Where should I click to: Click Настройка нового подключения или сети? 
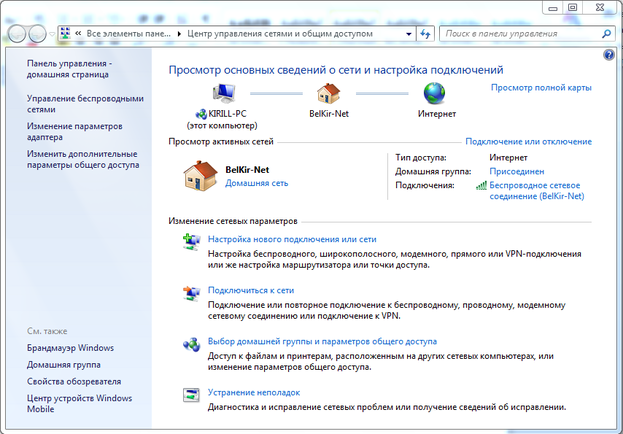pos(292,239)
